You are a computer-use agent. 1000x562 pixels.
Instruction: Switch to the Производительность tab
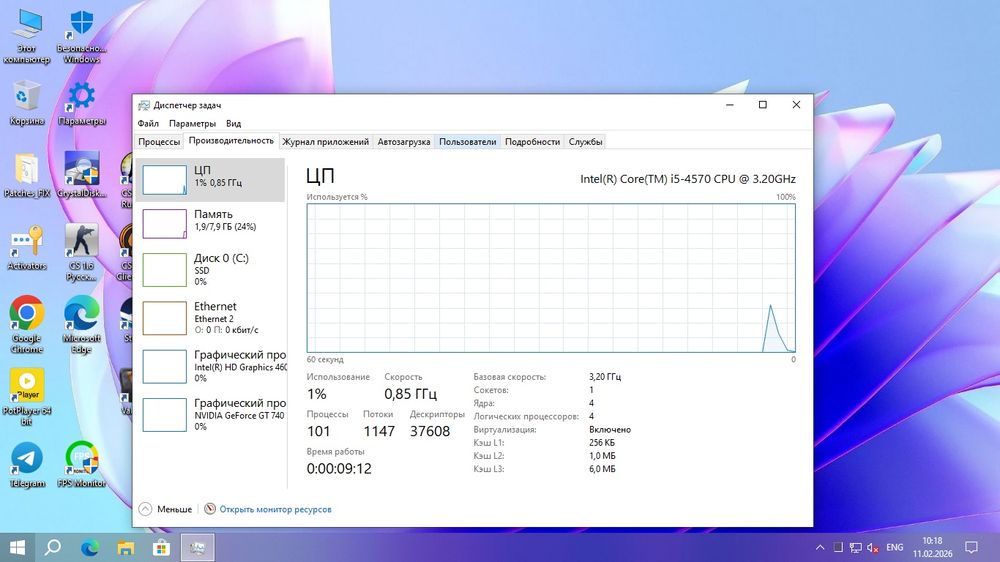pos(231,140)
